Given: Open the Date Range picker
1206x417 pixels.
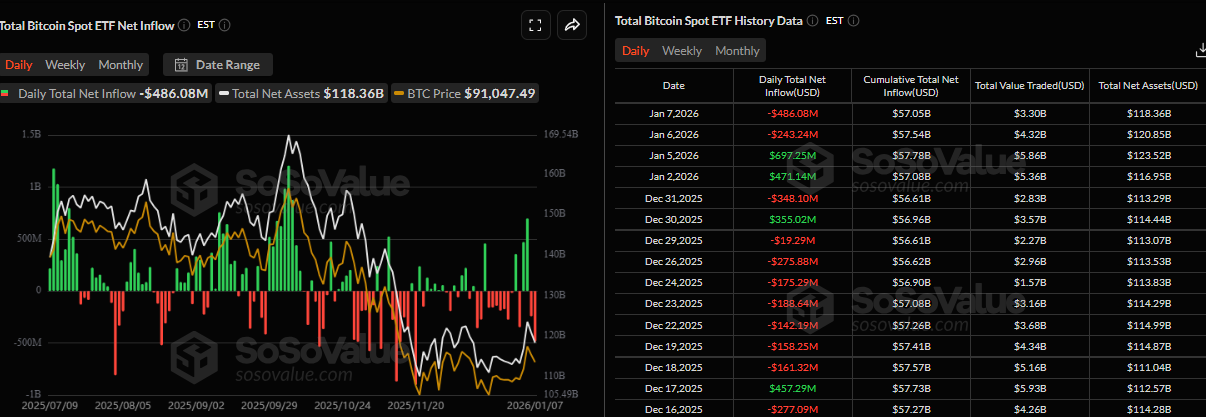Looking at the screenshot, I should click(217, 65).
